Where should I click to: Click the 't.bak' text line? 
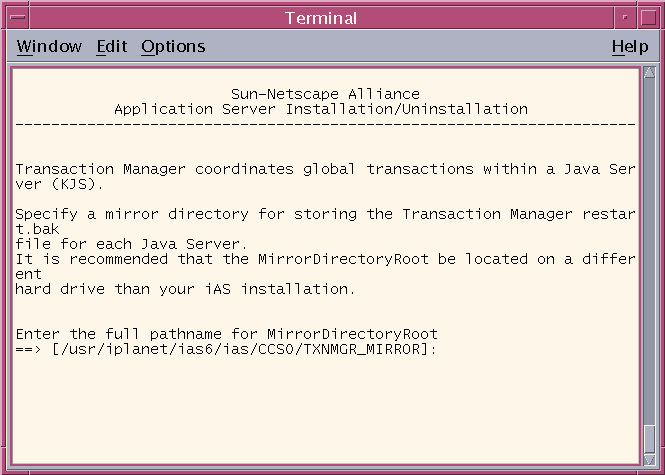[37, 229]
